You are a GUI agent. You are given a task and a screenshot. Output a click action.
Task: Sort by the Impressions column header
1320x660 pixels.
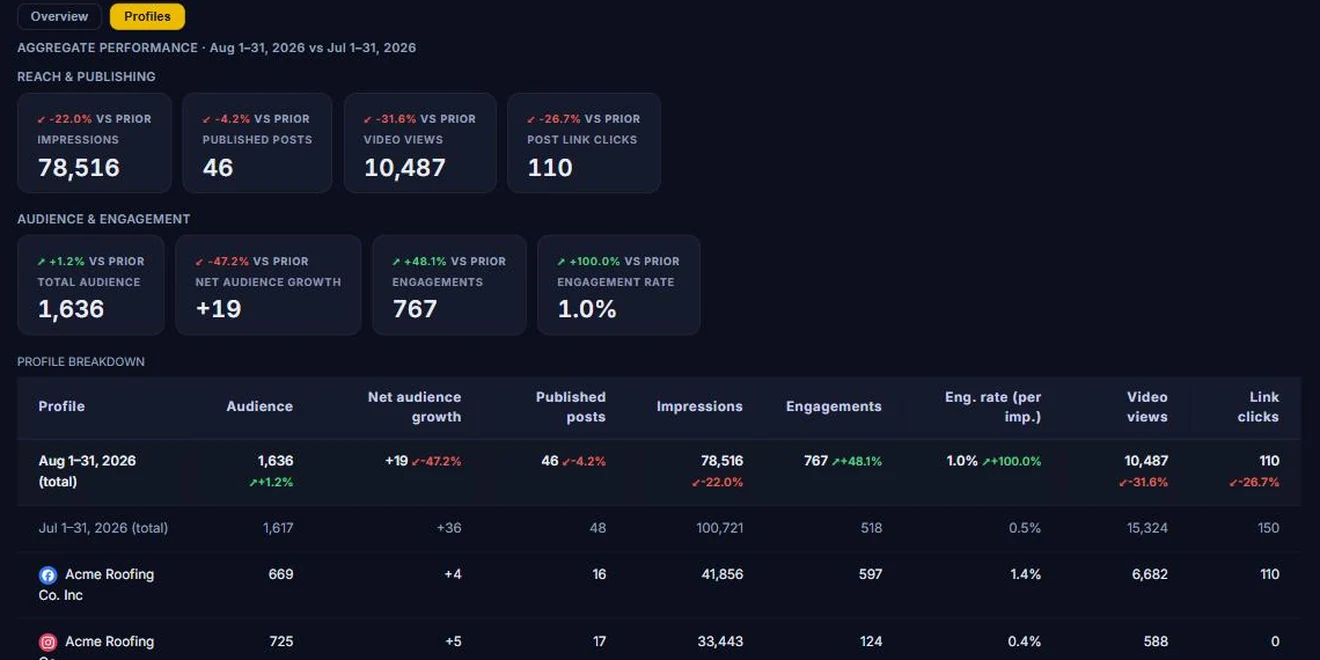pyautogui.click(x=699, y=407)
